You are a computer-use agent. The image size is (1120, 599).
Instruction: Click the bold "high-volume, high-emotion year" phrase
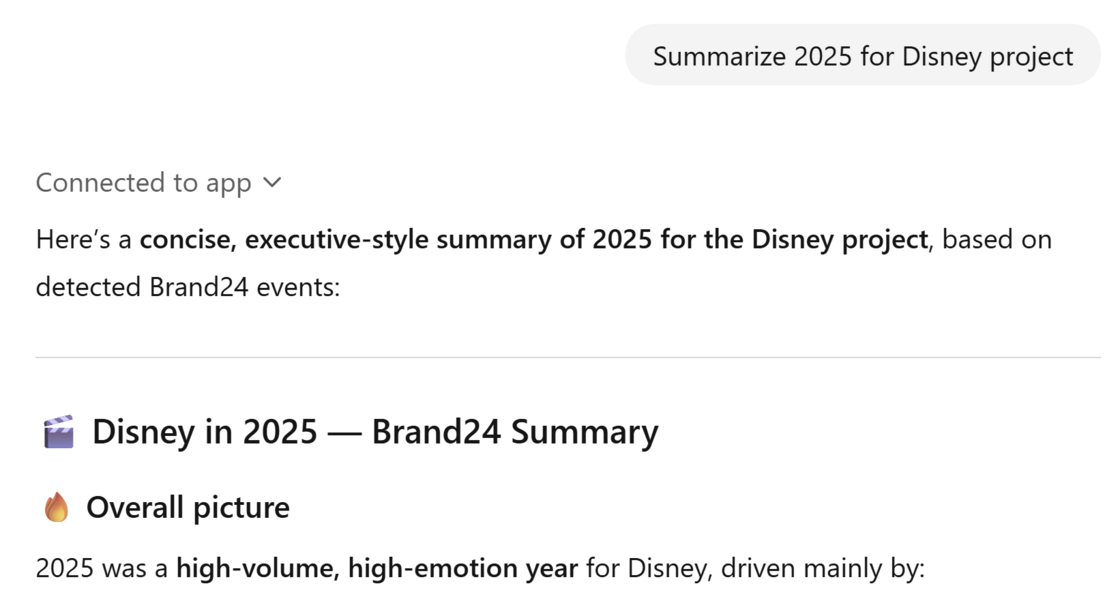coord(377,569)
